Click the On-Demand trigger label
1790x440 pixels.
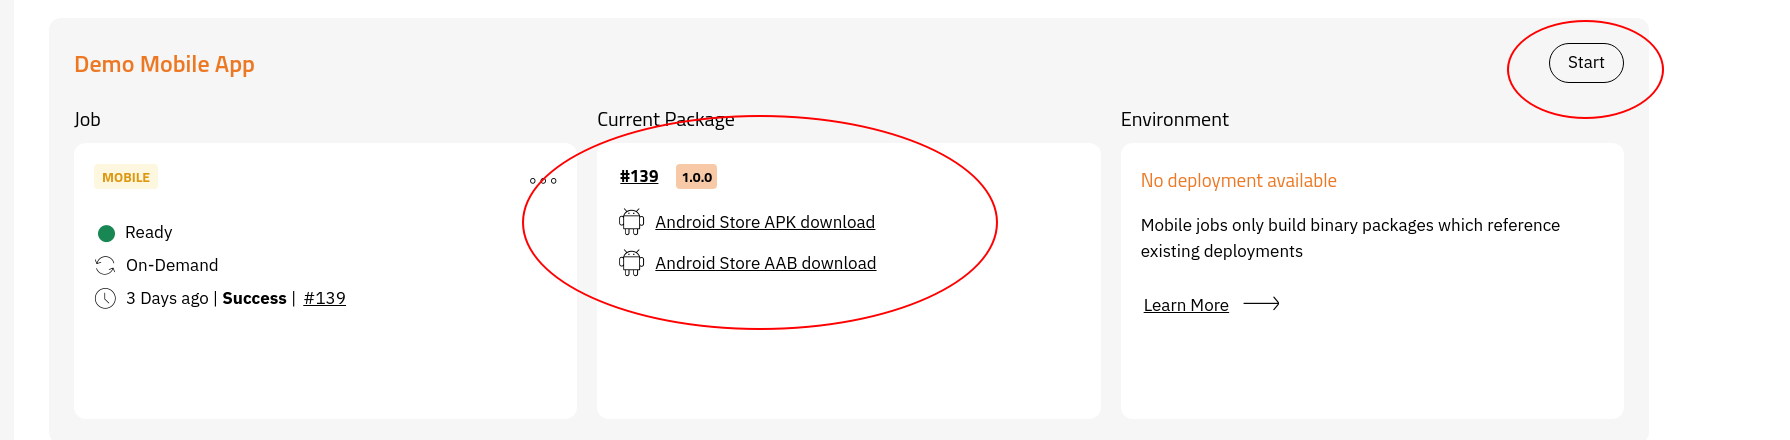tap(172, 265)
